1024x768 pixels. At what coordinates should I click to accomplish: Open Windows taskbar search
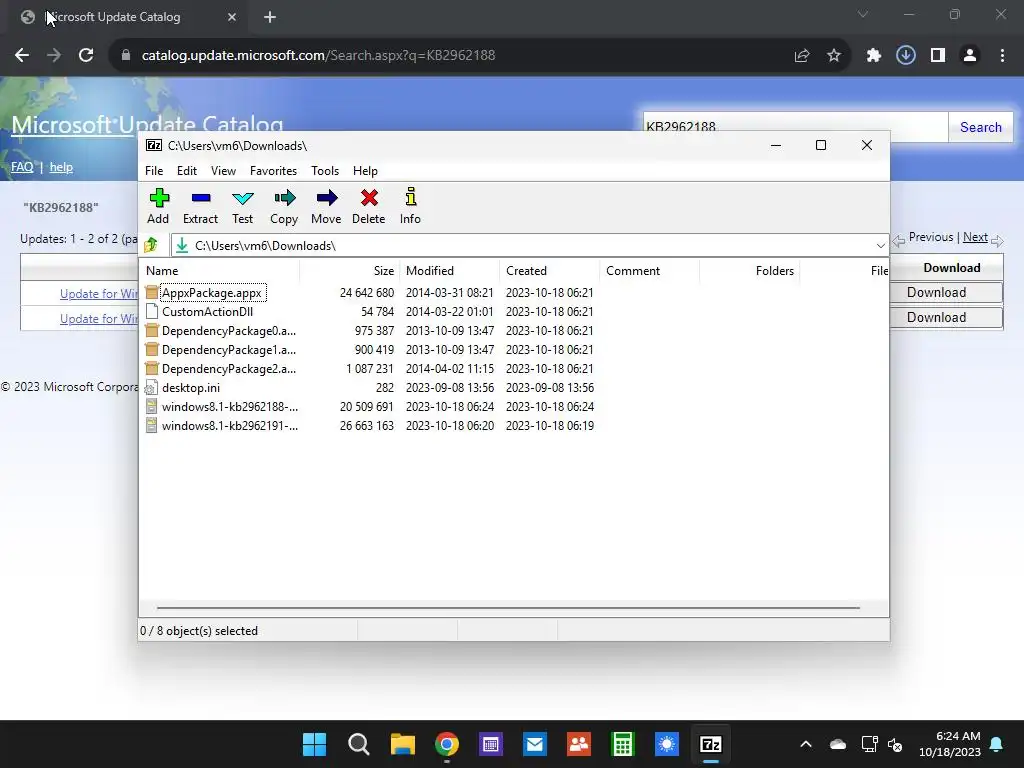tap(359, 744)
